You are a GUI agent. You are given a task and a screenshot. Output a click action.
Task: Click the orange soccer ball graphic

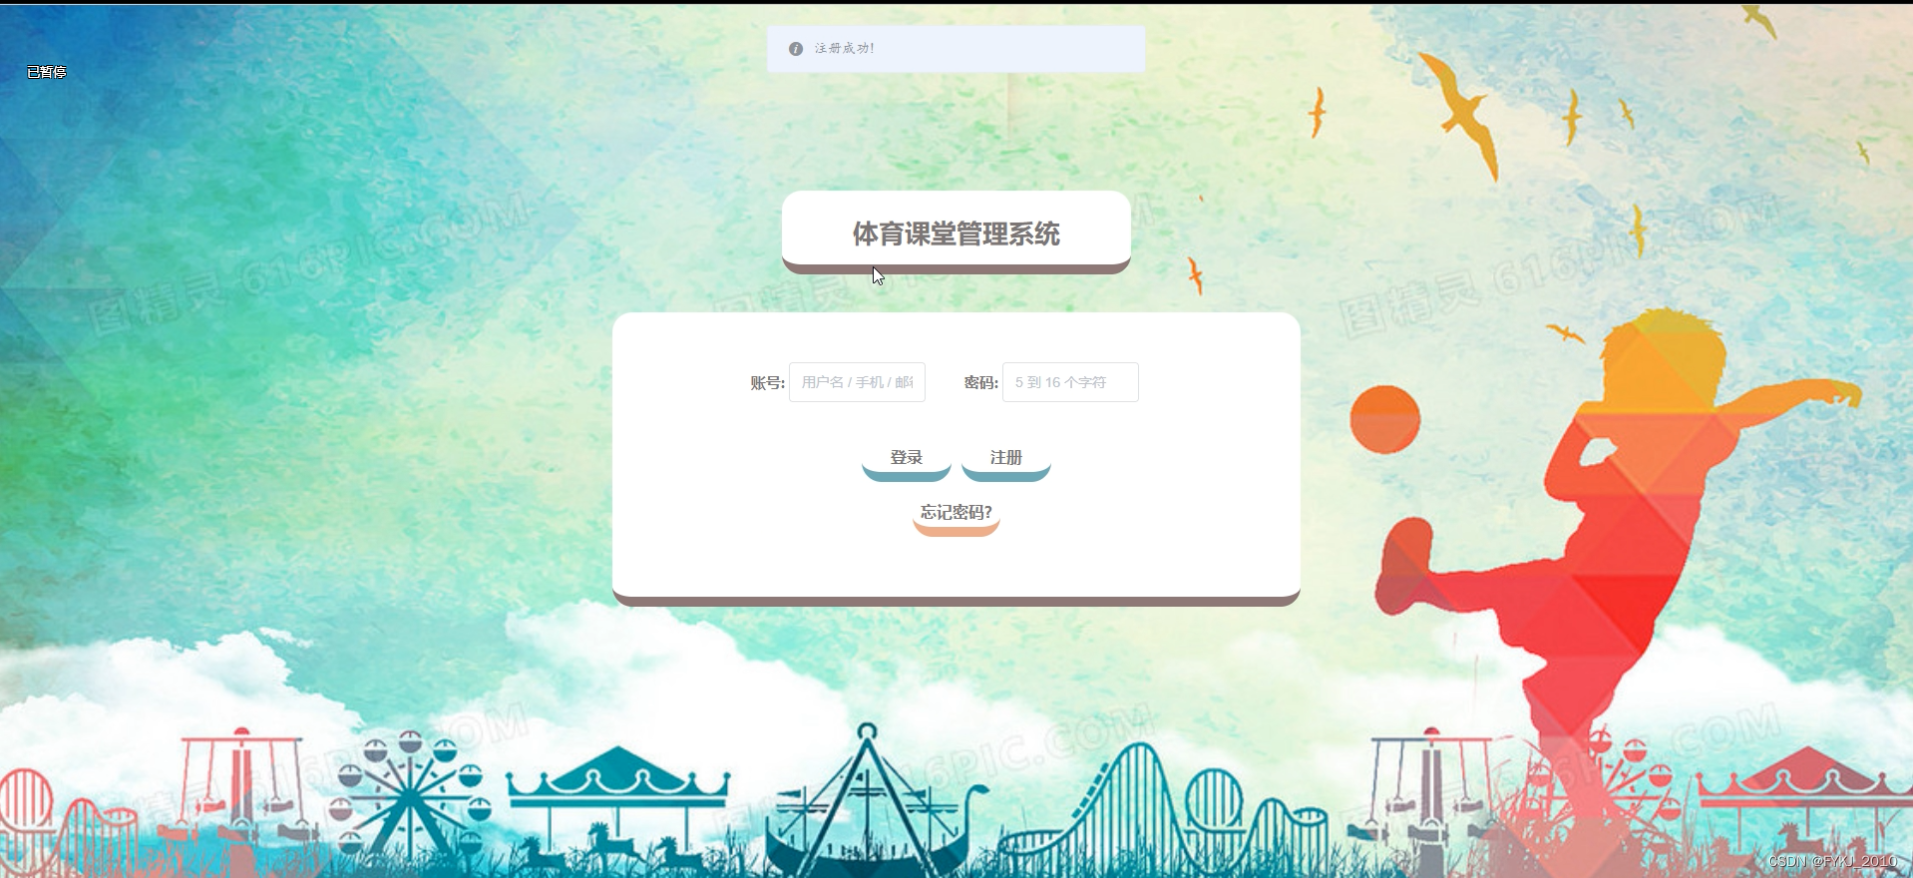(1385, 420)
